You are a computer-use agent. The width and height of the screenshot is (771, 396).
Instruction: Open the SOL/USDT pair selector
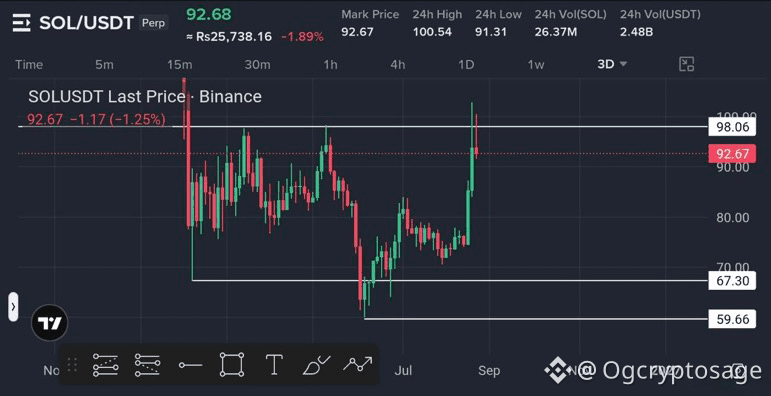(x=86, y=23)
